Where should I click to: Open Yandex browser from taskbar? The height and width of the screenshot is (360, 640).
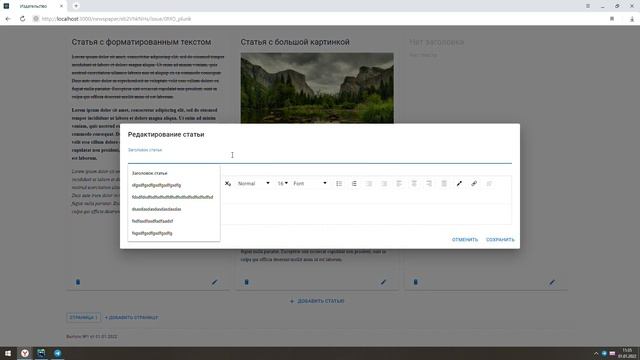(x=25, y=353)
